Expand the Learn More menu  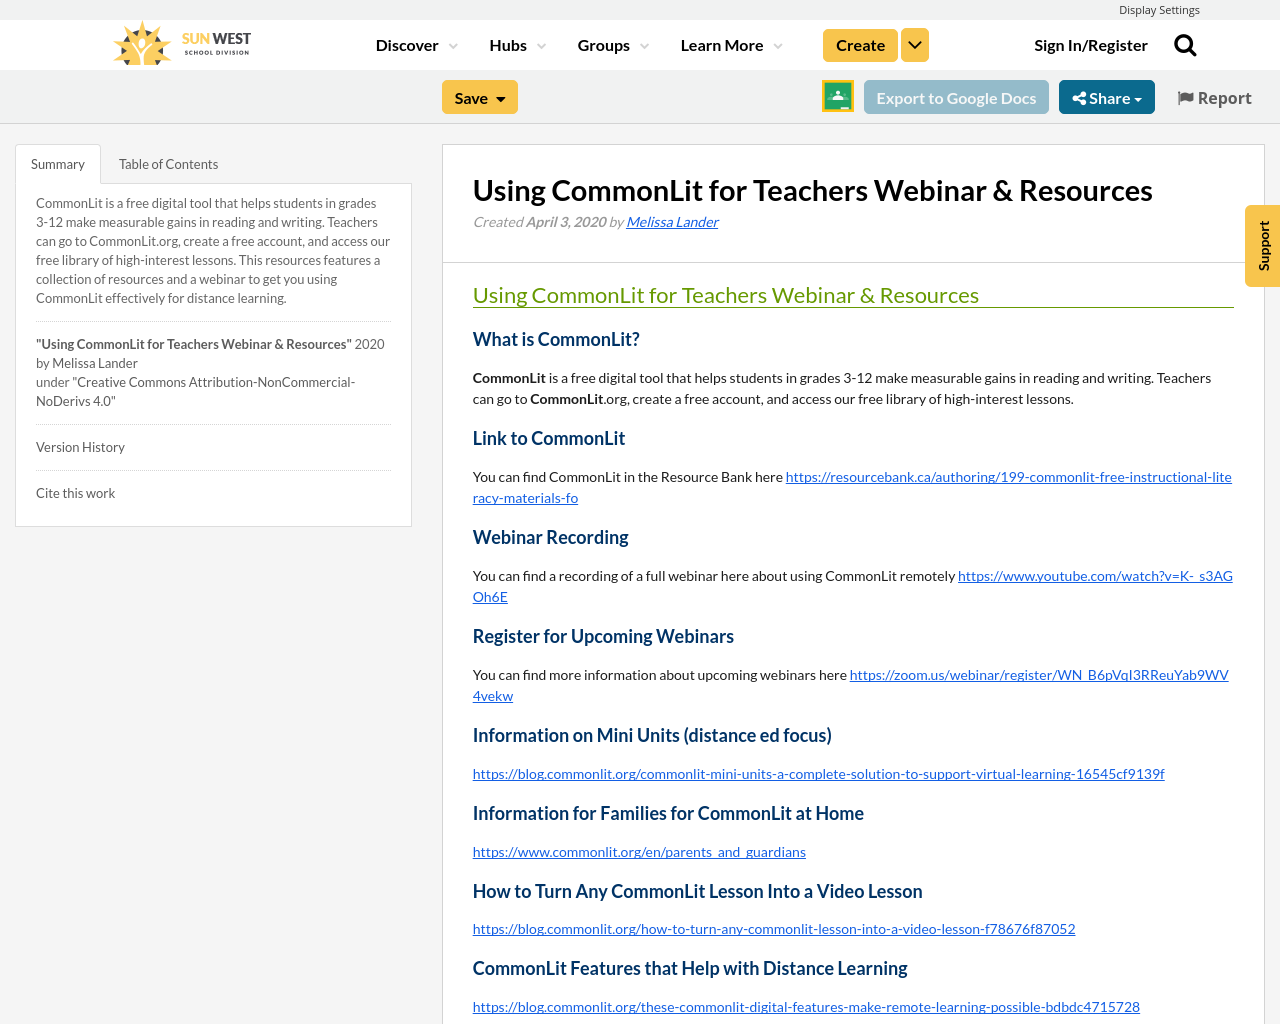point(723,44)
